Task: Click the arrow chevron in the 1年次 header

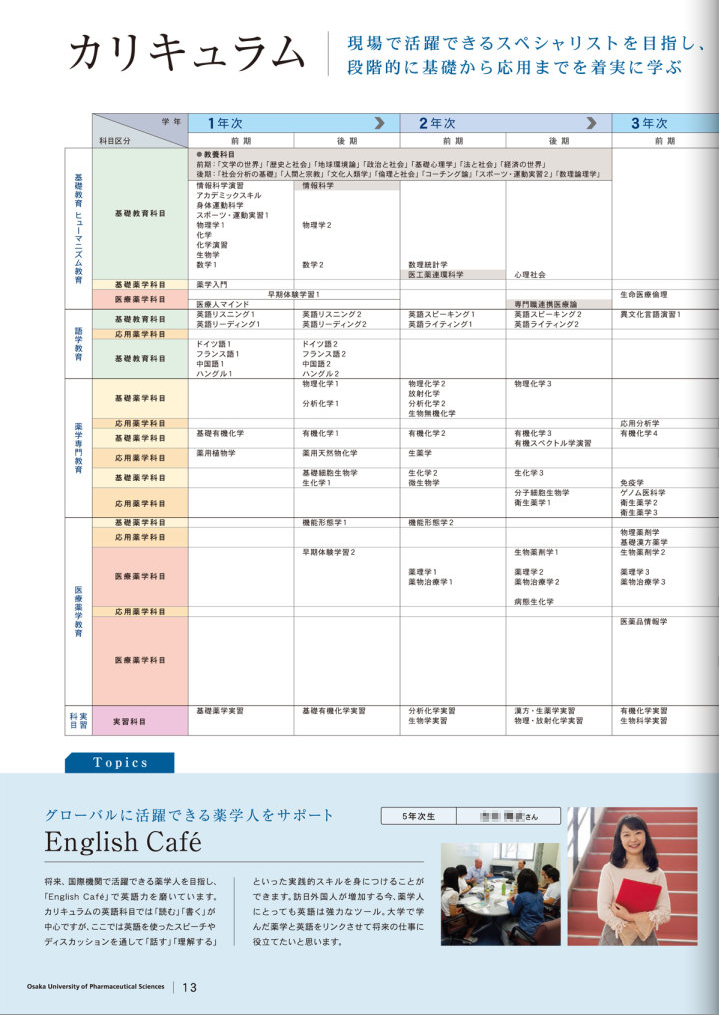Action: pyautogui.click(x=379, y=124)
